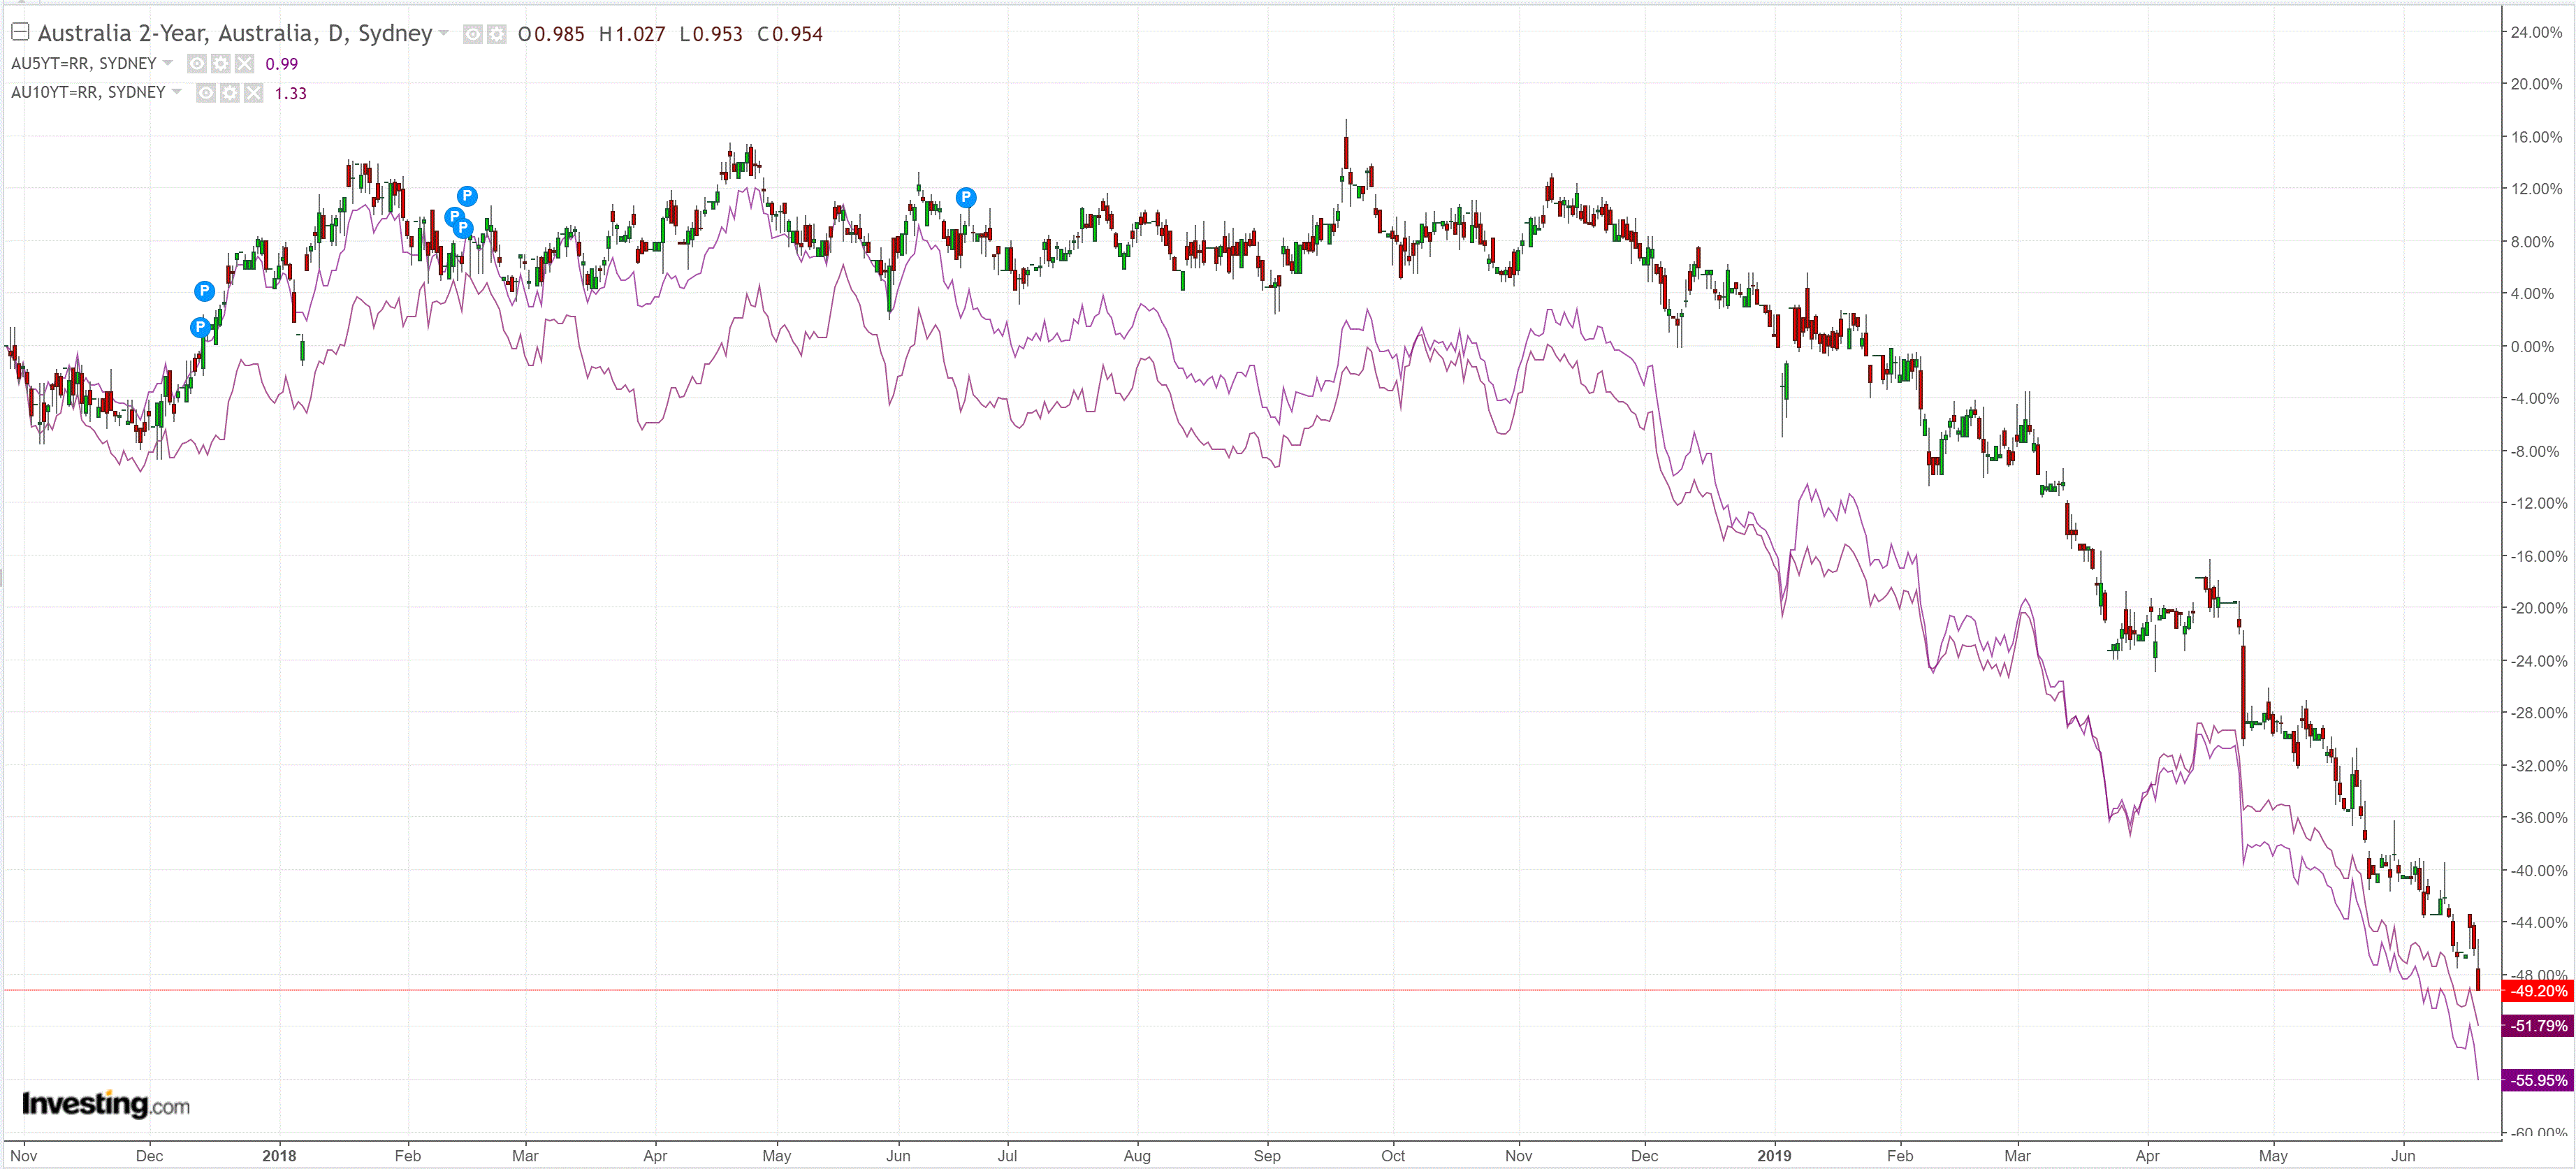Click the lowest blue P marker in December 2017
This screenshot has height=1169, width=2576.
(200, 327)
